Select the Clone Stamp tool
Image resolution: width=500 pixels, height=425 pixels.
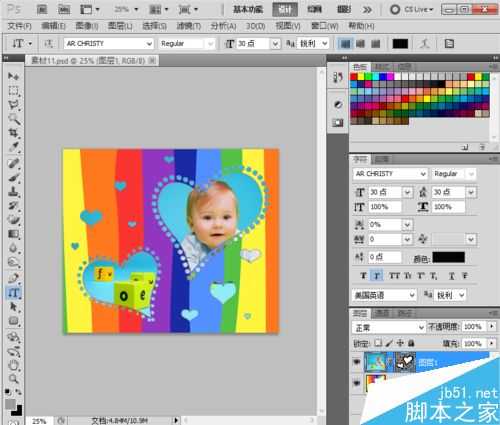13,192
